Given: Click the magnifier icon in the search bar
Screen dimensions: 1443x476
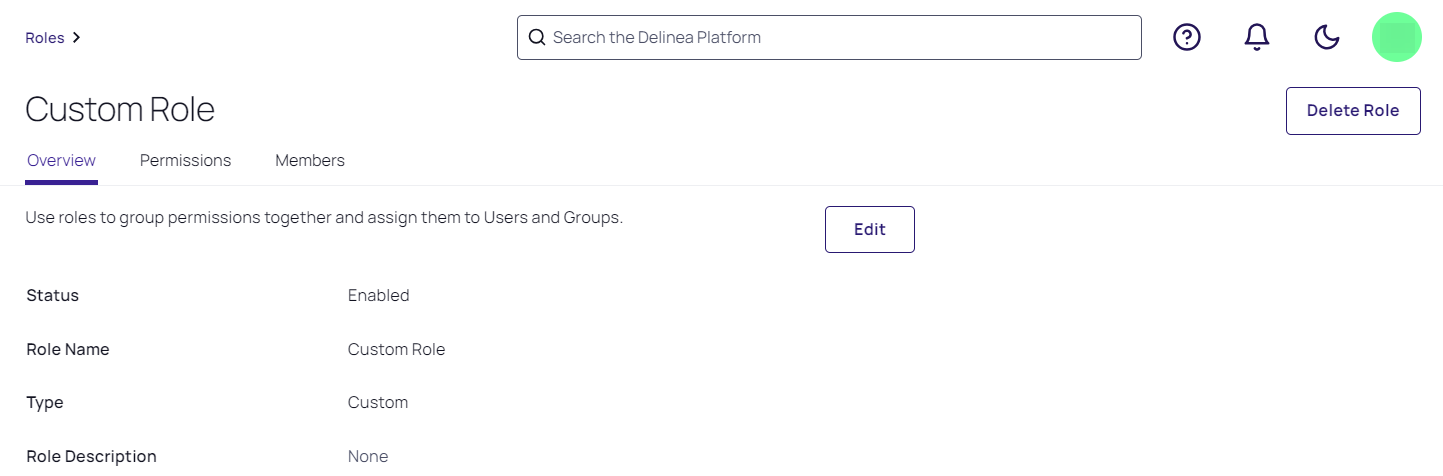Looking at the screenshot, I should point(537,37).
